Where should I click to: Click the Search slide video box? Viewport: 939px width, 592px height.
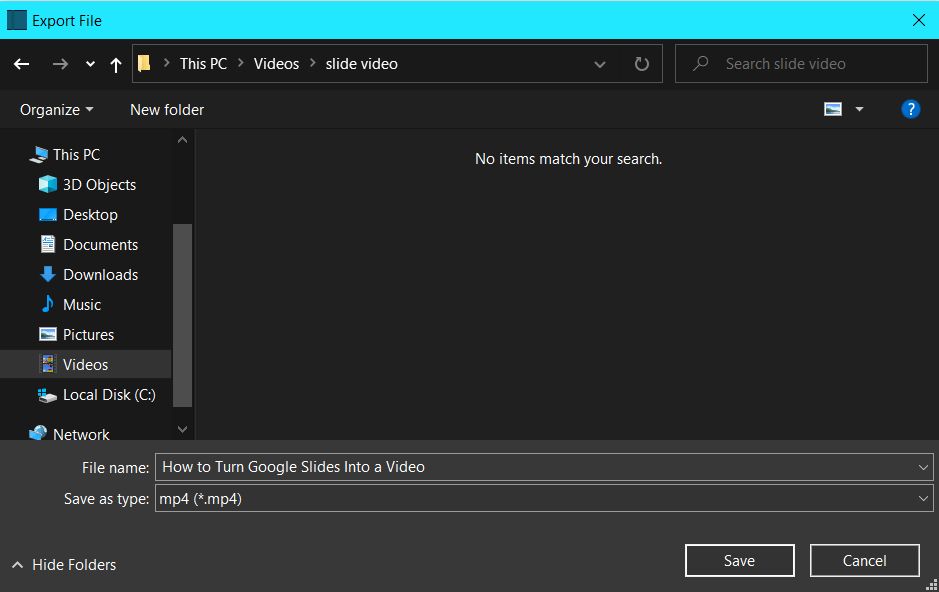[800, 63]
